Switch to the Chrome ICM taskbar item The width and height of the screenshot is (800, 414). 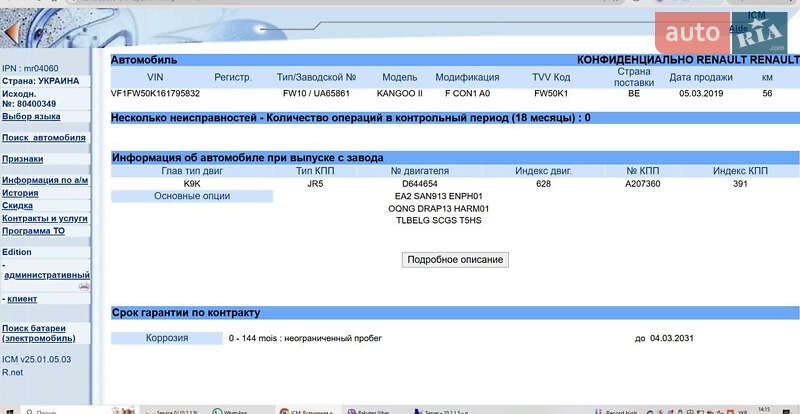pos(308,411)
